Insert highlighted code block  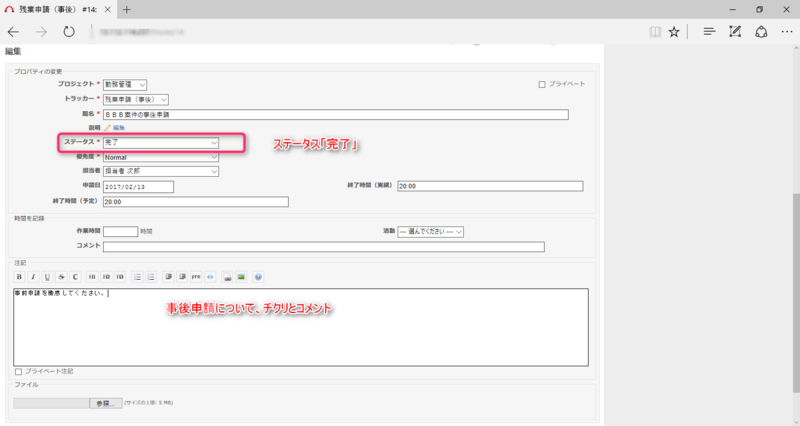[x=210, y=277]
